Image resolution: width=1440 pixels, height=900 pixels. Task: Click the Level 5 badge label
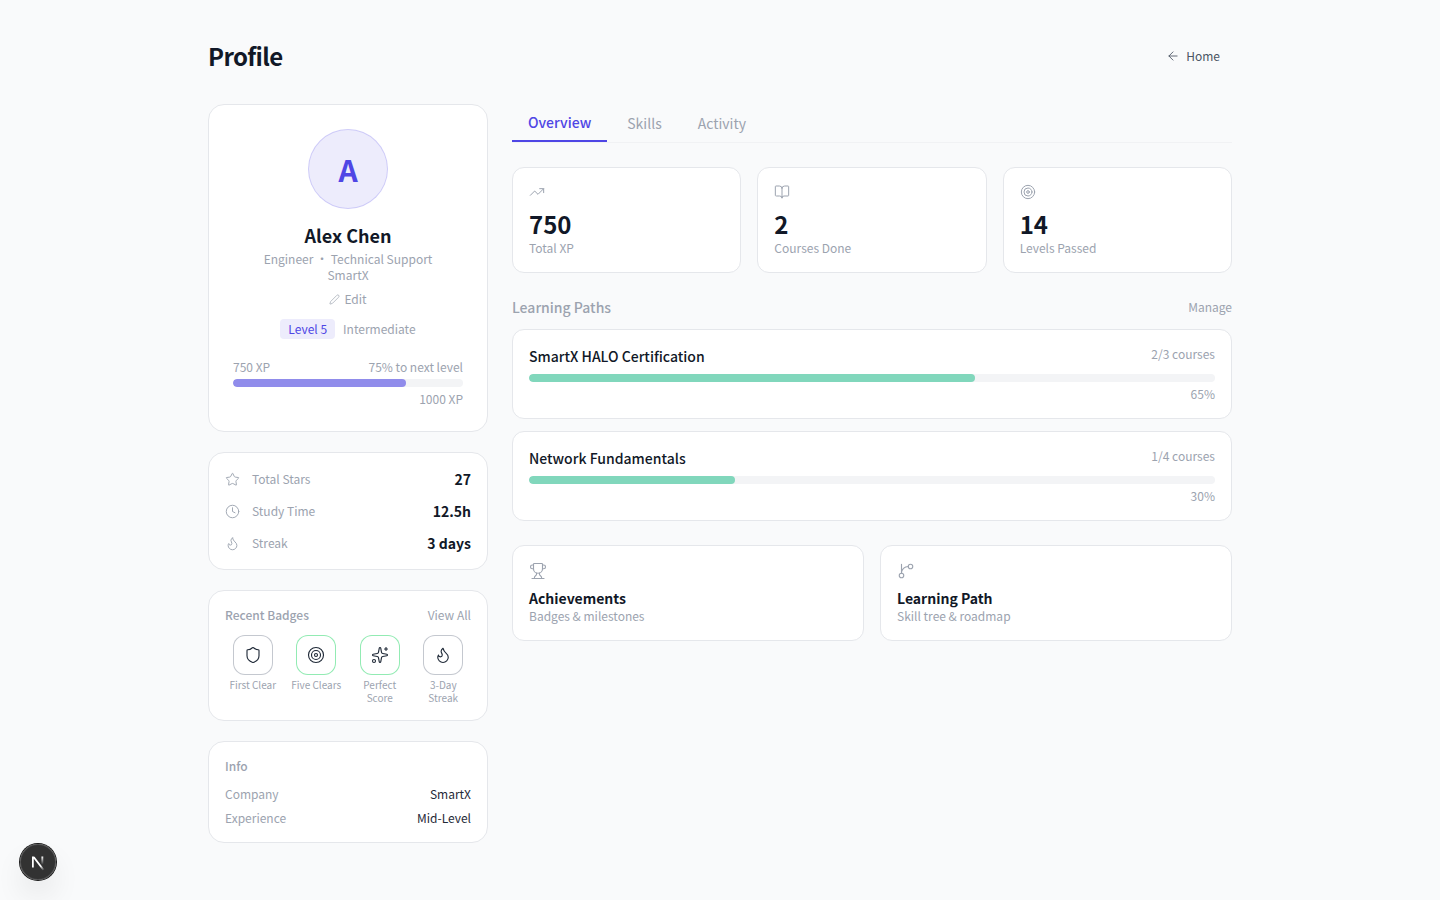[307, 330]
